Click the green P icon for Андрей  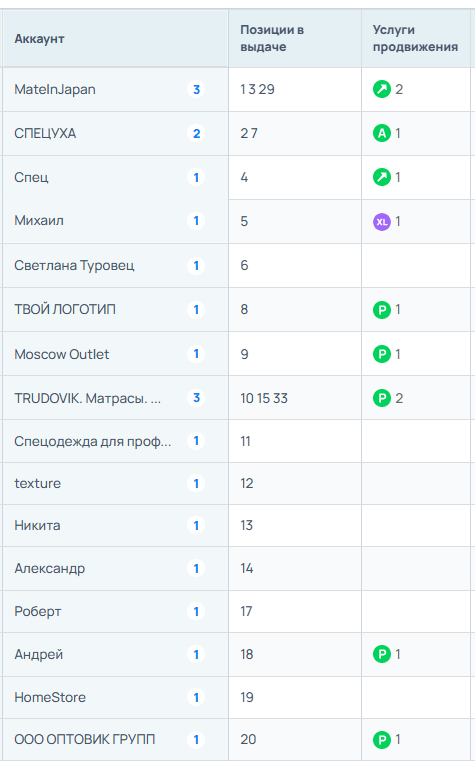382,654
